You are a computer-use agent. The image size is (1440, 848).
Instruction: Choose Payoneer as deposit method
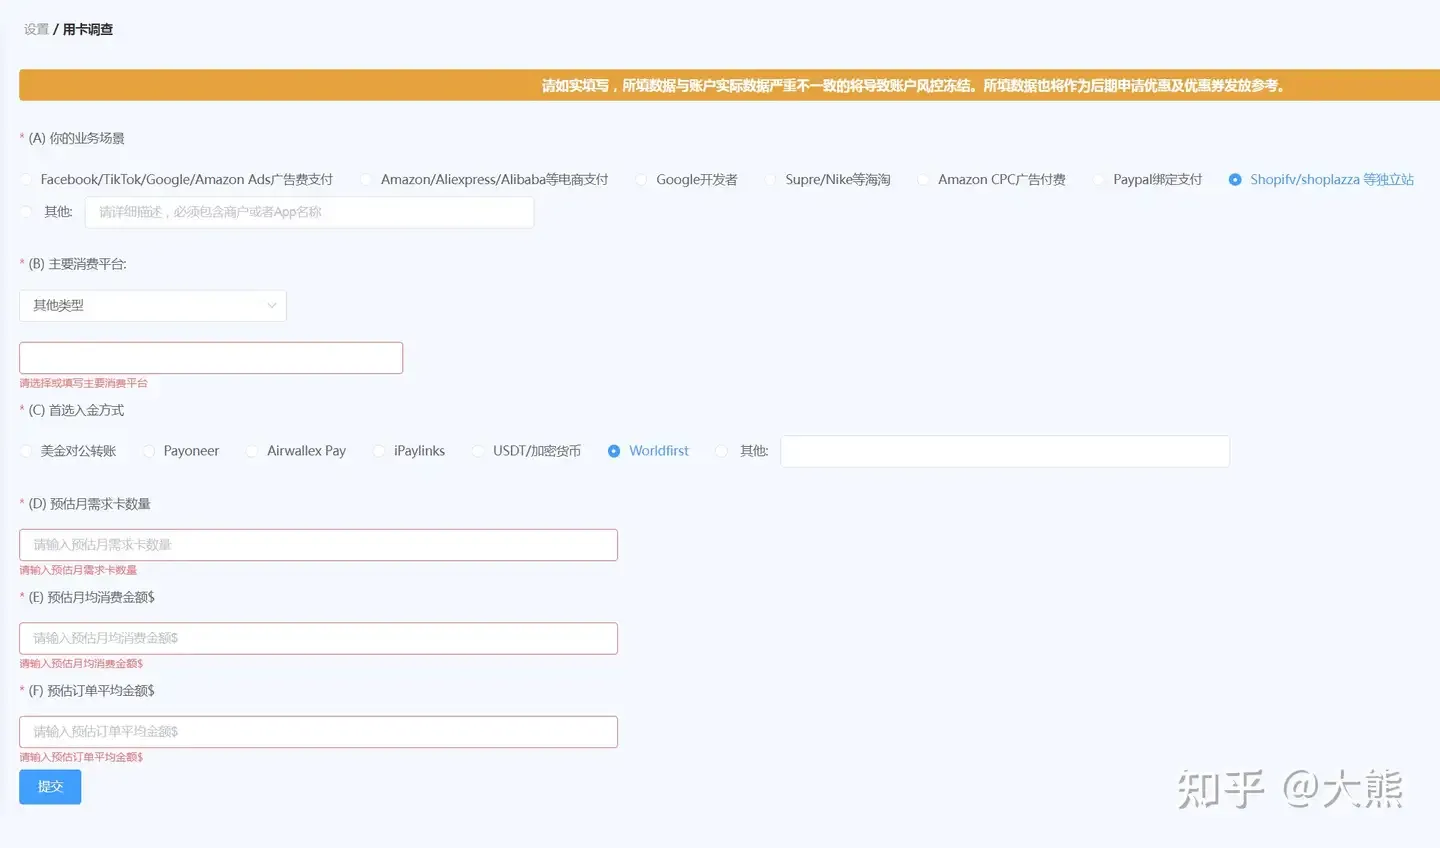pos(149,451)
